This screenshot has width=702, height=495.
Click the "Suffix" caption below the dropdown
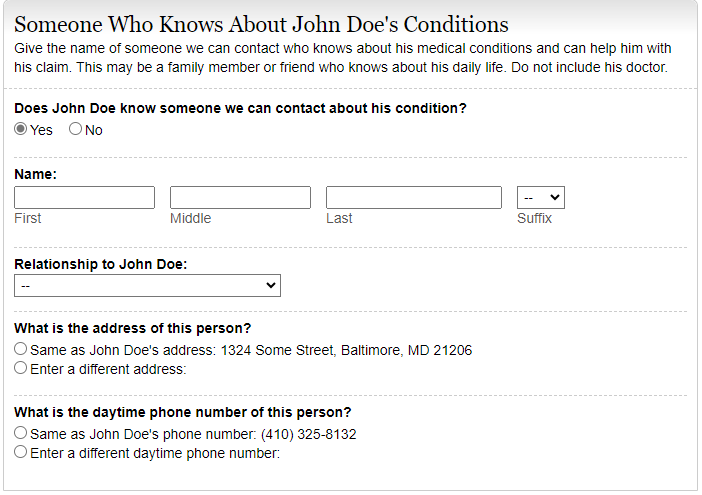534,218
